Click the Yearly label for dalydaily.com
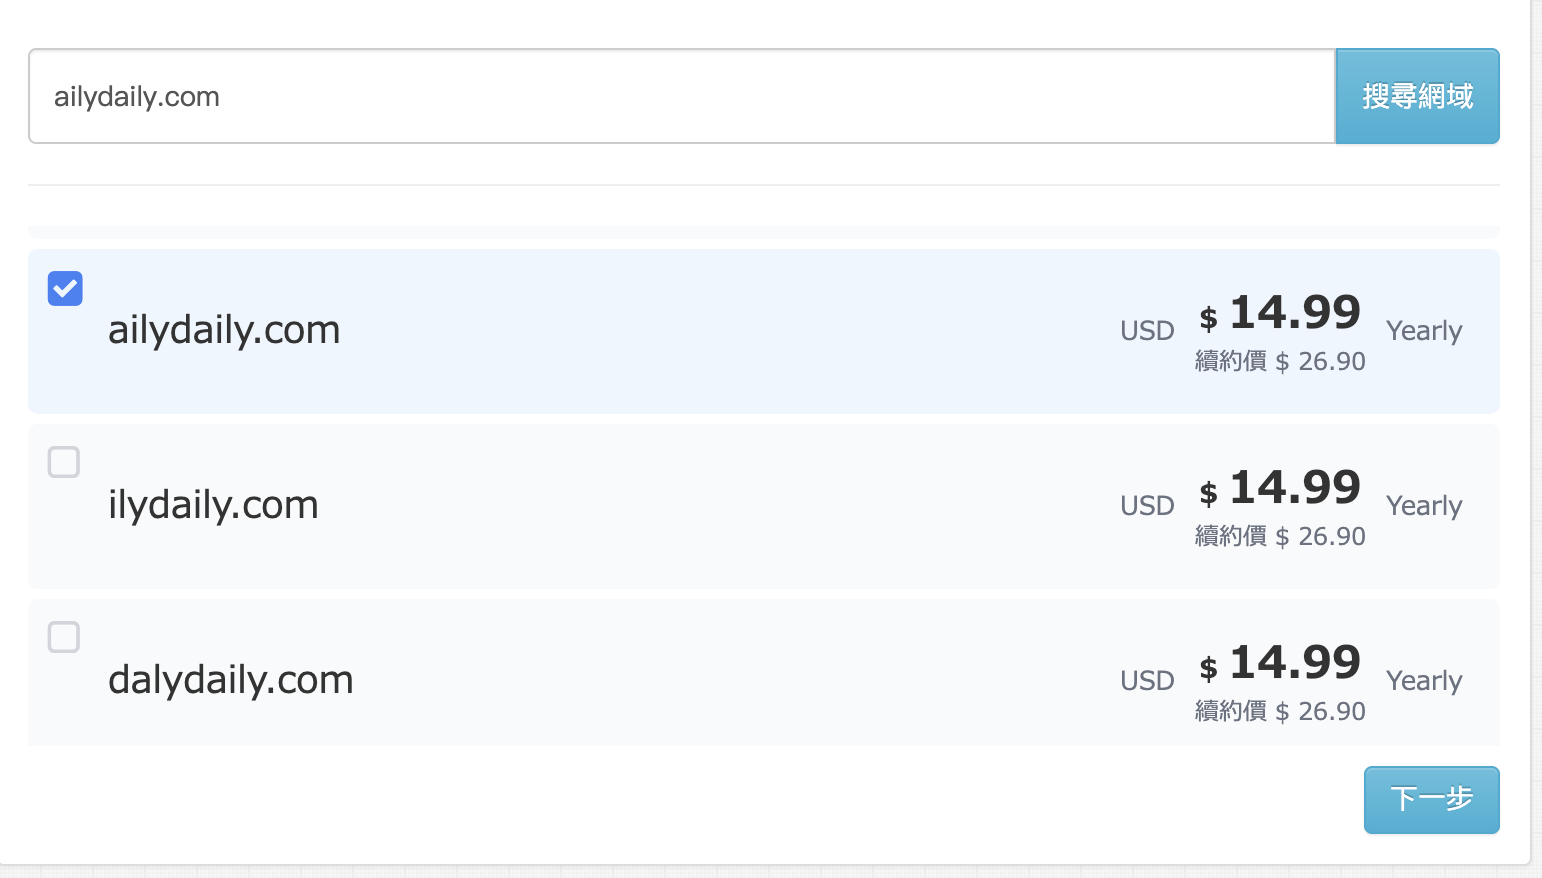This screenshot has width=1542, height=878. 1424,681
